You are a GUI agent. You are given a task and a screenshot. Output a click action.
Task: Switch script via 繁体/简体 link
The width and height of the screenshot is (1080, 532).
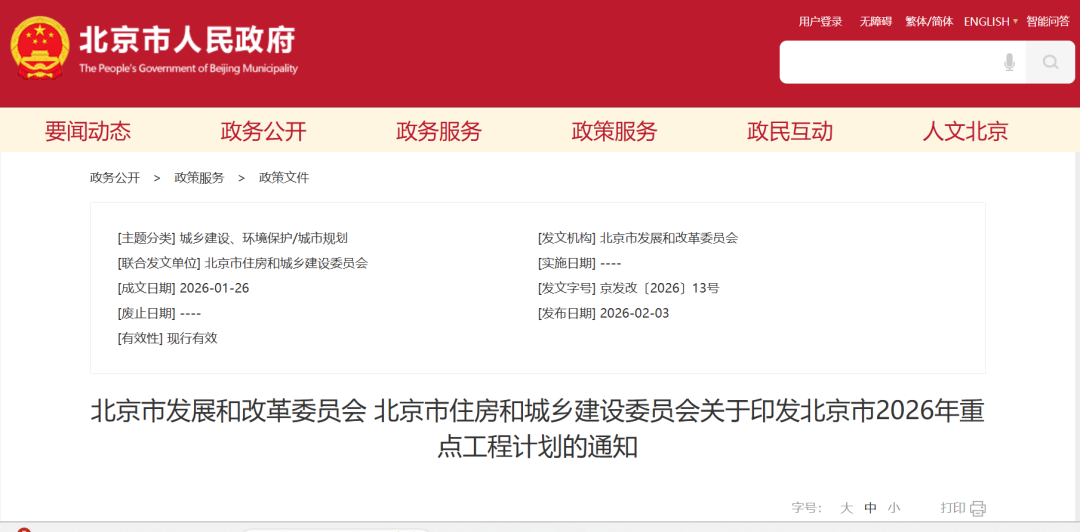click(929, 22)
